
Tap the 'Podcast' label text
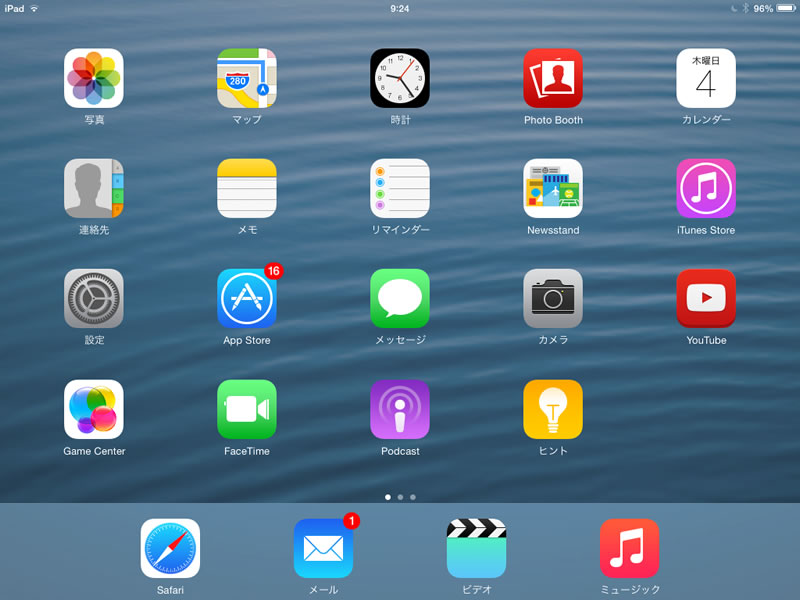click(400, 452)
